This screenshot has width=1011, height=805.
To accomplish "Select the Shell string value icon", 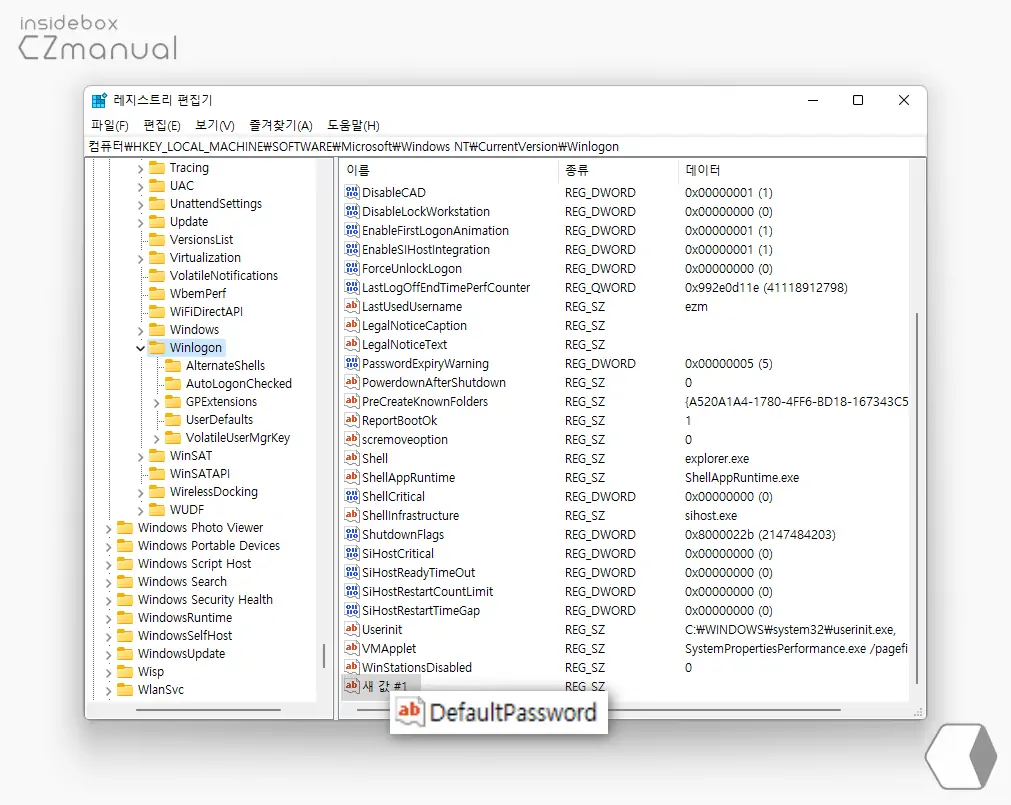I will [351, 459].
